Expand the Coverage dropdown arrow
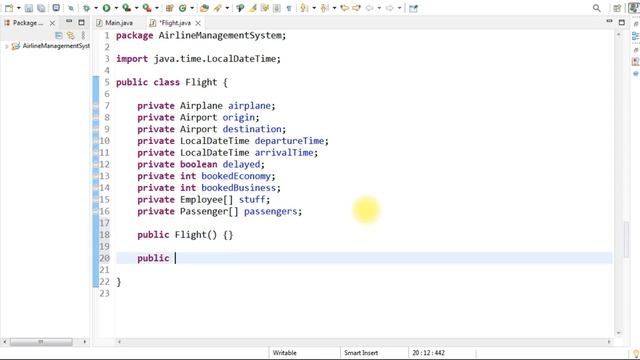Image resolution: width=640 pixels, height=360 pixels. click(x=136, y=8)
